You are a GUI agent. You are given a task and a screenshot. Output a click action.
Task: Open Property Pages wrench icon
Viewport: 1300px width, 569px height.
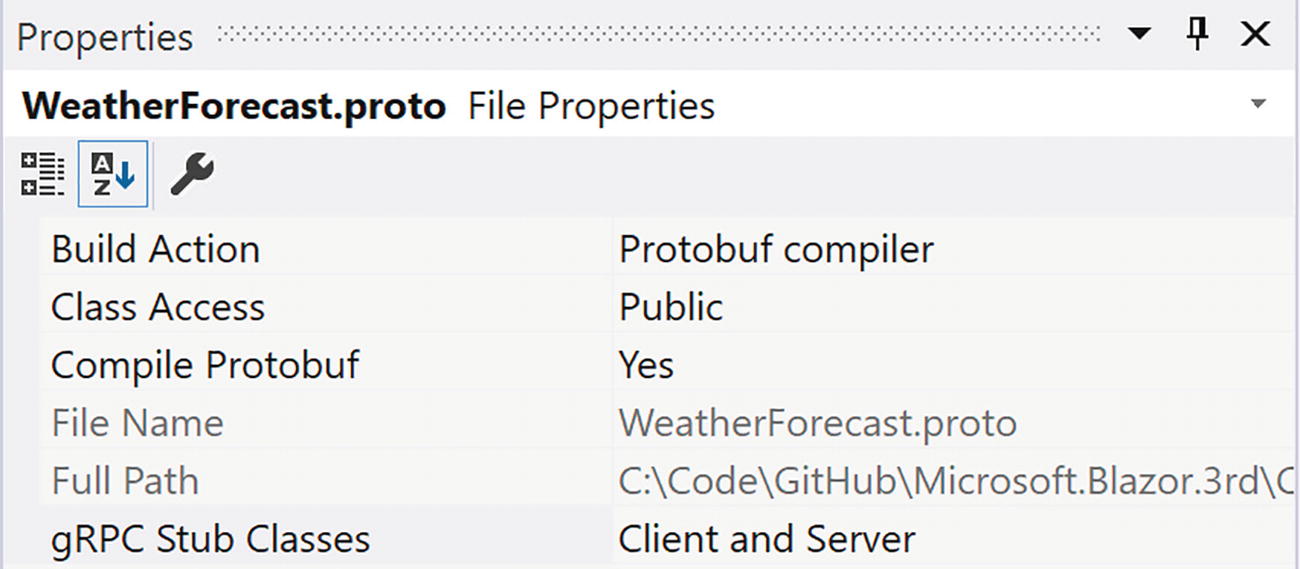[x=191, y=175]
